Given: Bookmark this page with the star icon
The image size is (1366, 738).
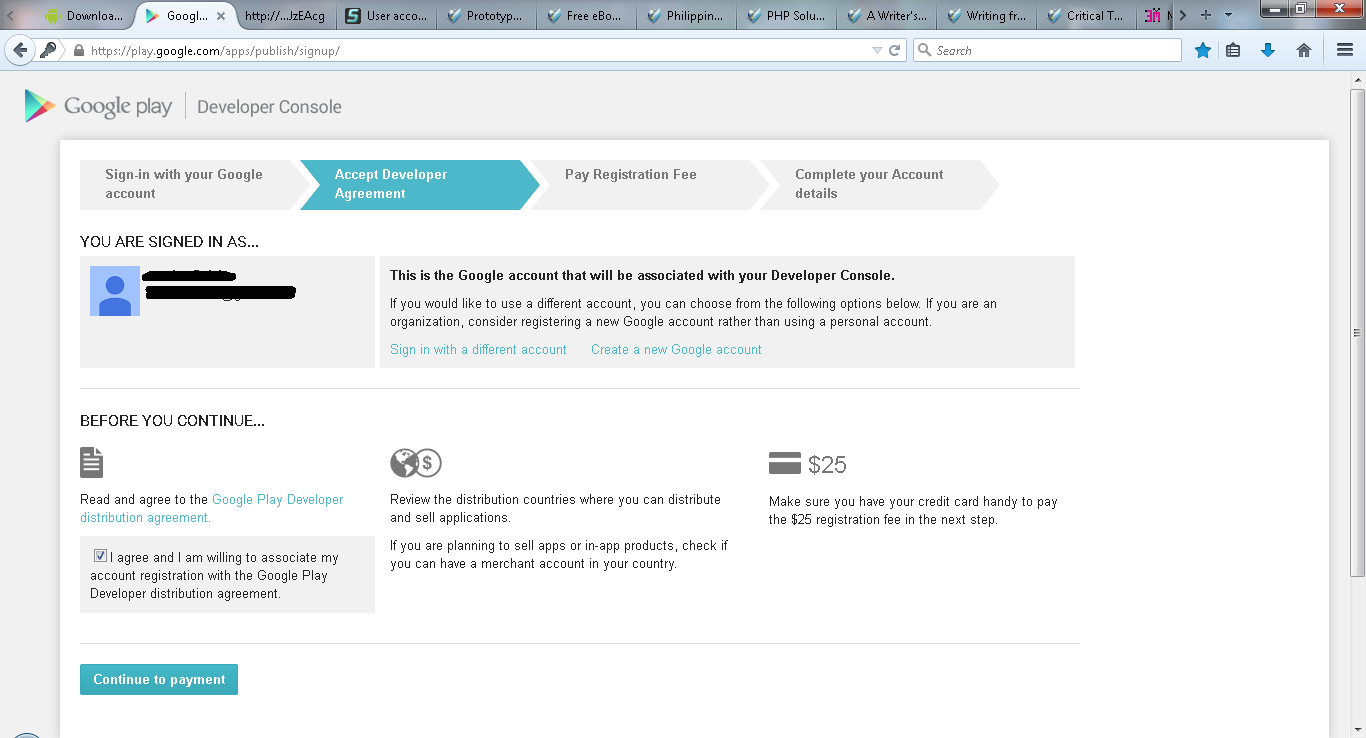Looking at the screenshot, I should coord(1203,50).
